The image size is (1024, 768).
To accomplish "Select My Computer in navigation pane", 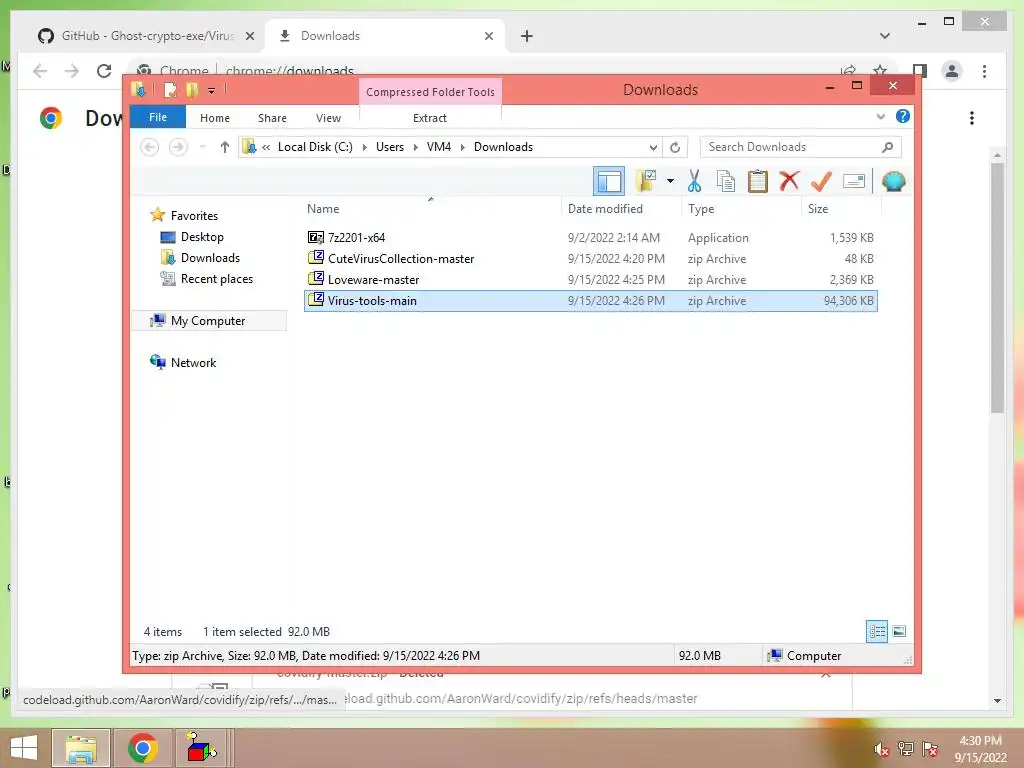I will point(208,321).
